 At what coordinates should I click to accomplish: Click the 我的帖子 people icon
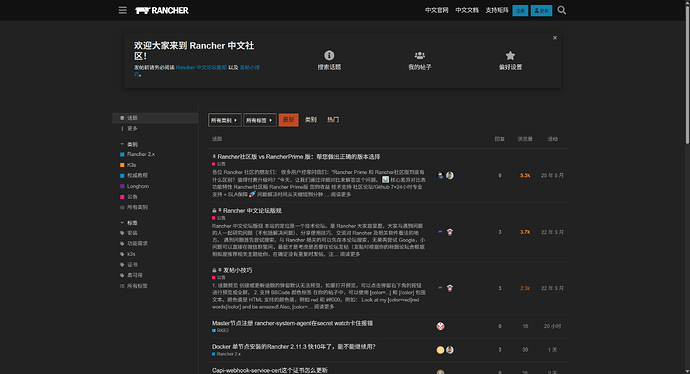click(x=420, y=55)
